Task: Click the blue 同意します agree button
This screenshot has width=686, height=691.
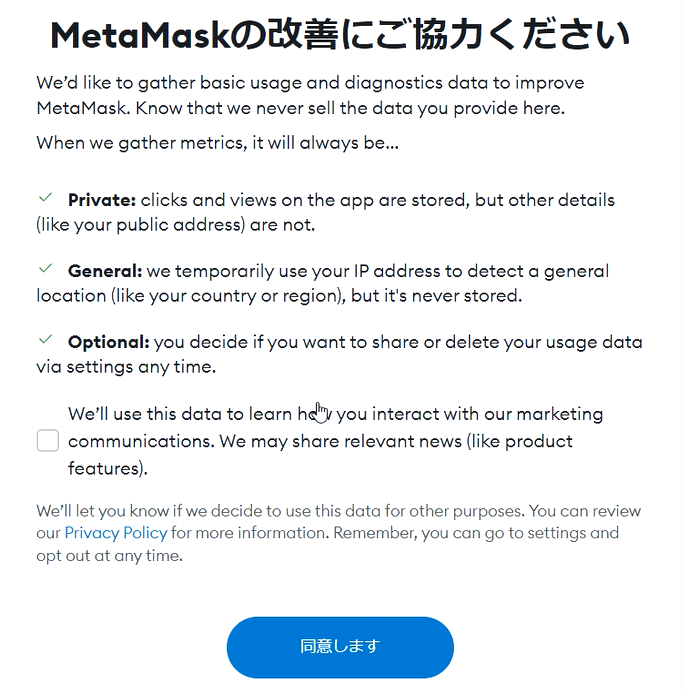Action: pos(340,647)
